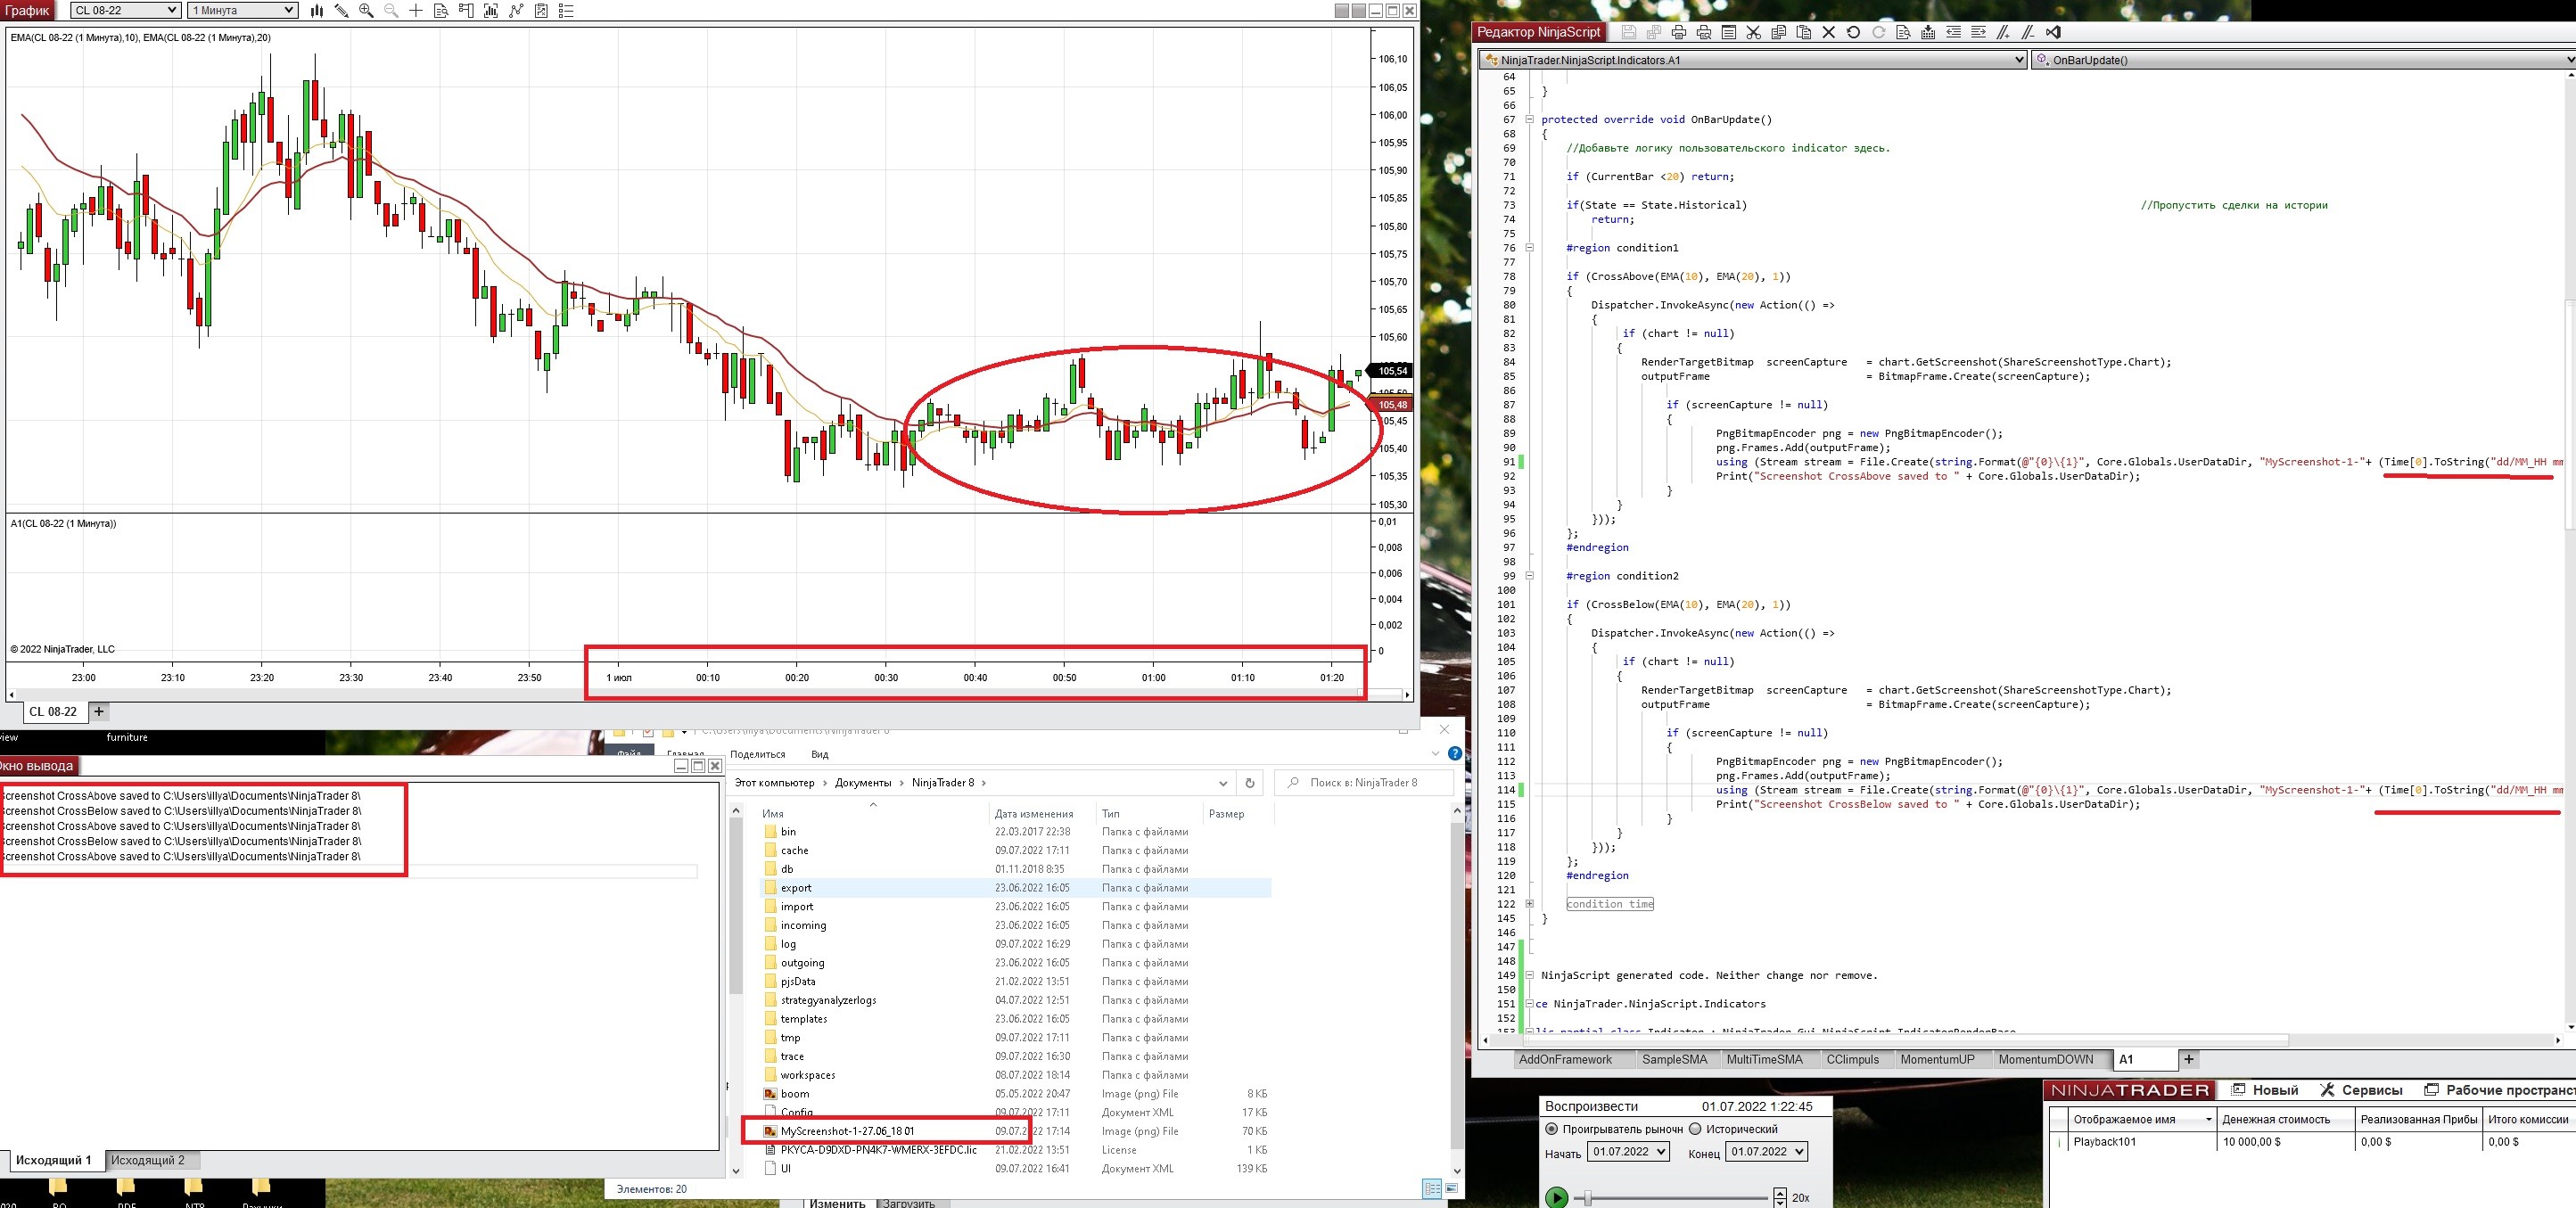Click the zoom in magnifier on chart
Screen dimensions: 2576x1208
click(366, 11)
